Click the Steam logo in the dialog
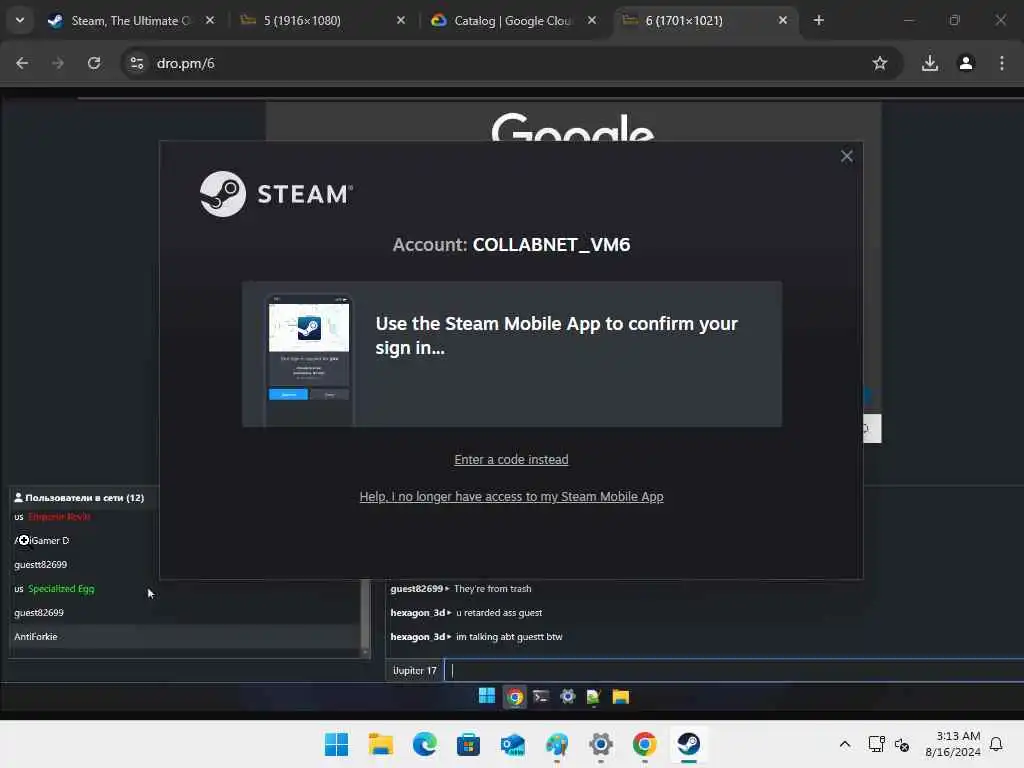The height and width of the screenshot is (768, 1024). point(276,194)
